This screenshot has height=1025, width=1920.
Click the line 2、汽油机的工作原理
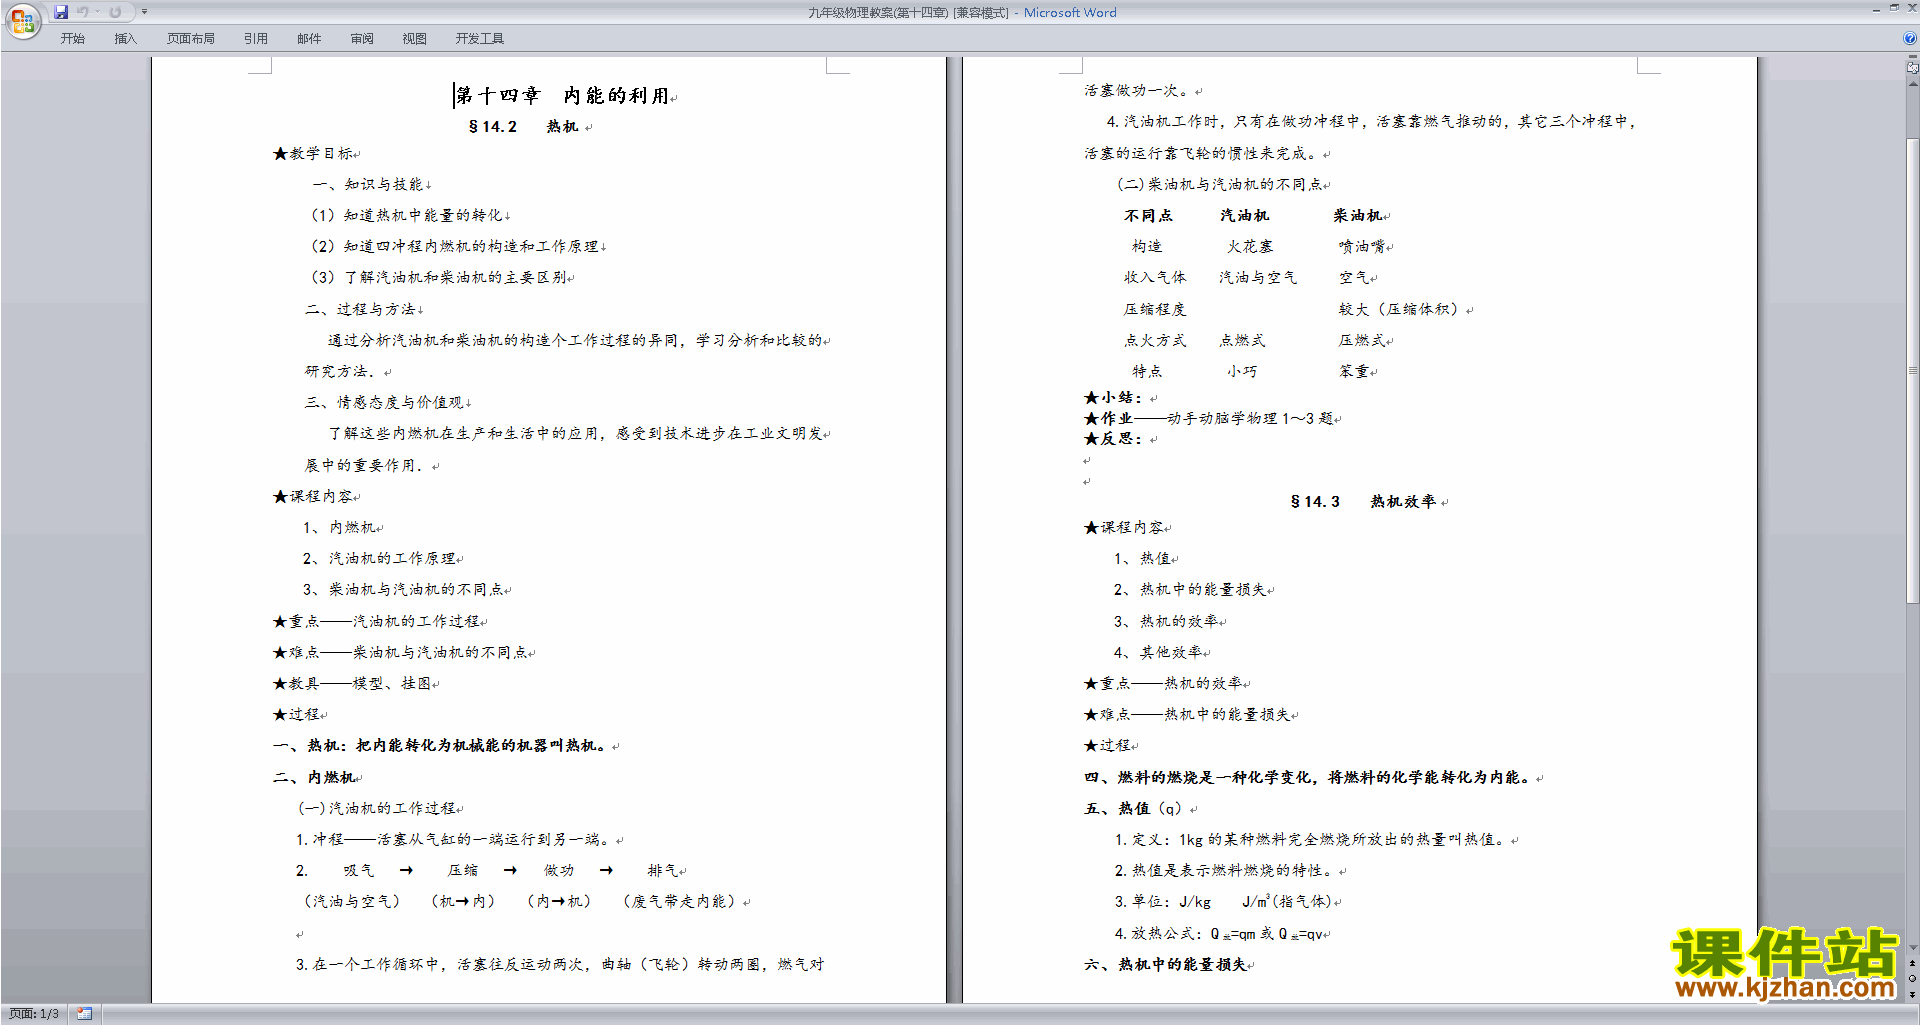pyautogui.click(x=380, y=558)
